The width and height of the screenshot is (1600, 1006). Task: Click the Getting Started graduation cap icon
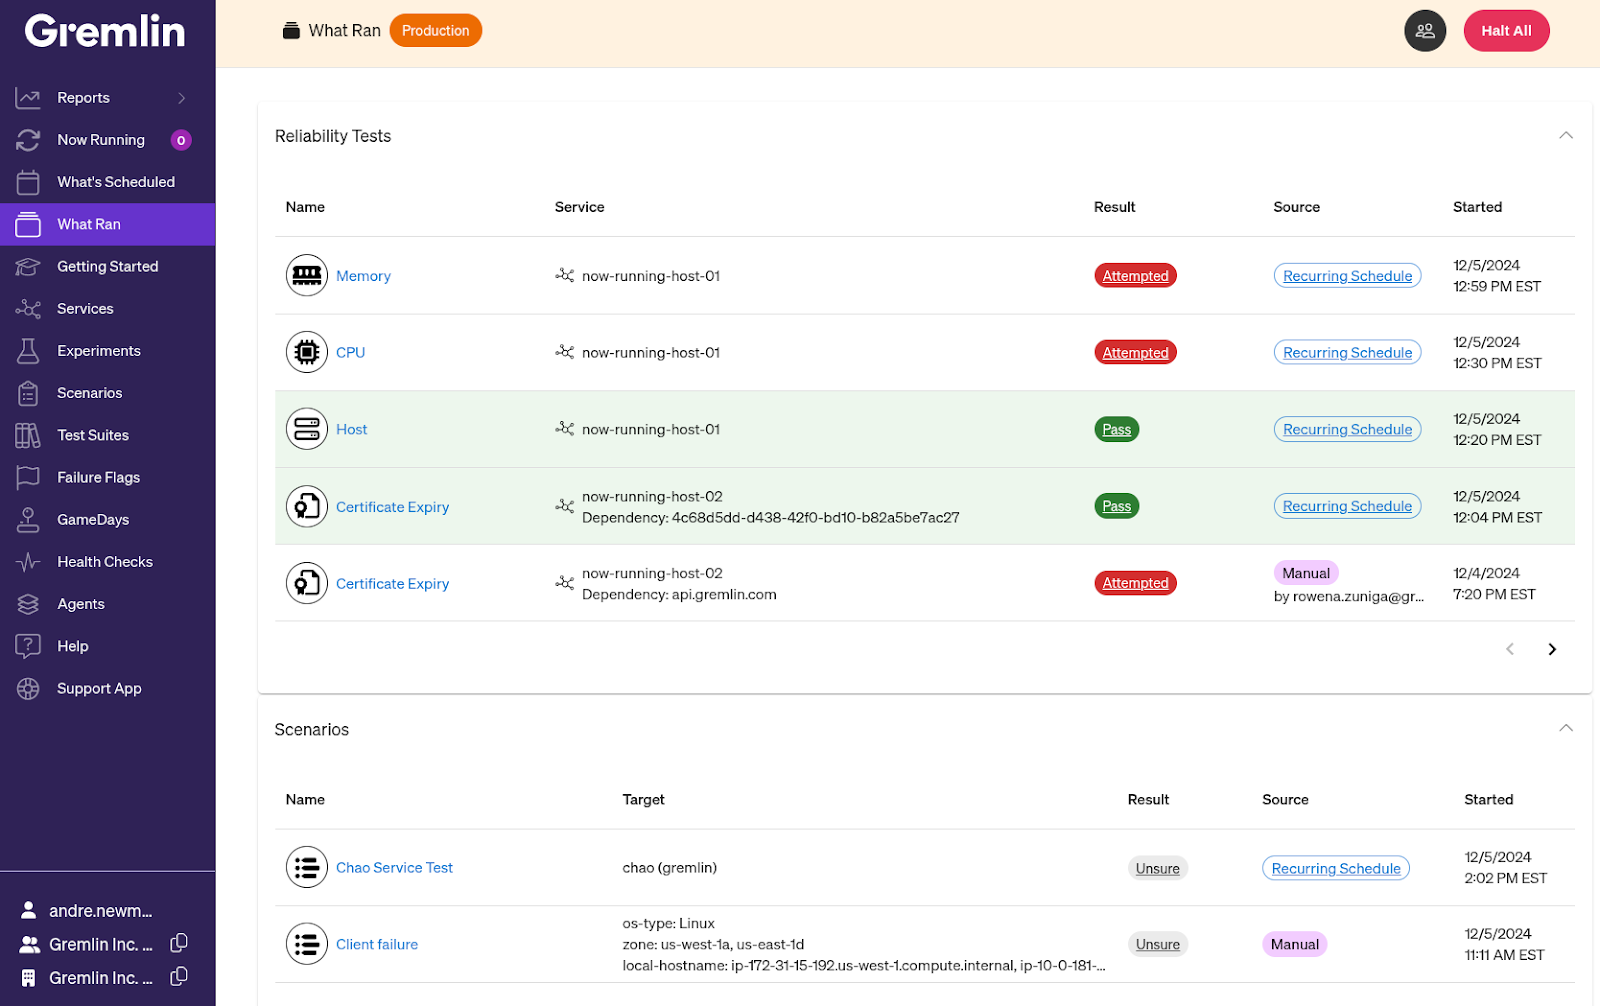pyautogui.click(x=28, y=267)
